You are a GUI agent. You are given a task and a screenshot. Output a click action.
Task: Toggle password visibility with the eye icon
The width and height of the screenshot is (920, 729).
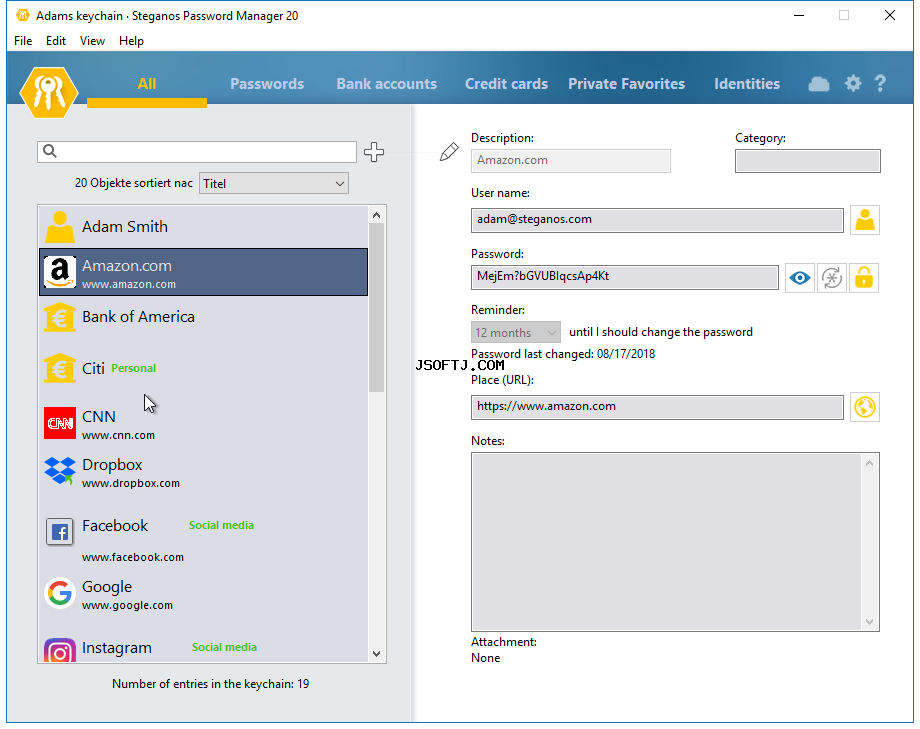point(800,278)
